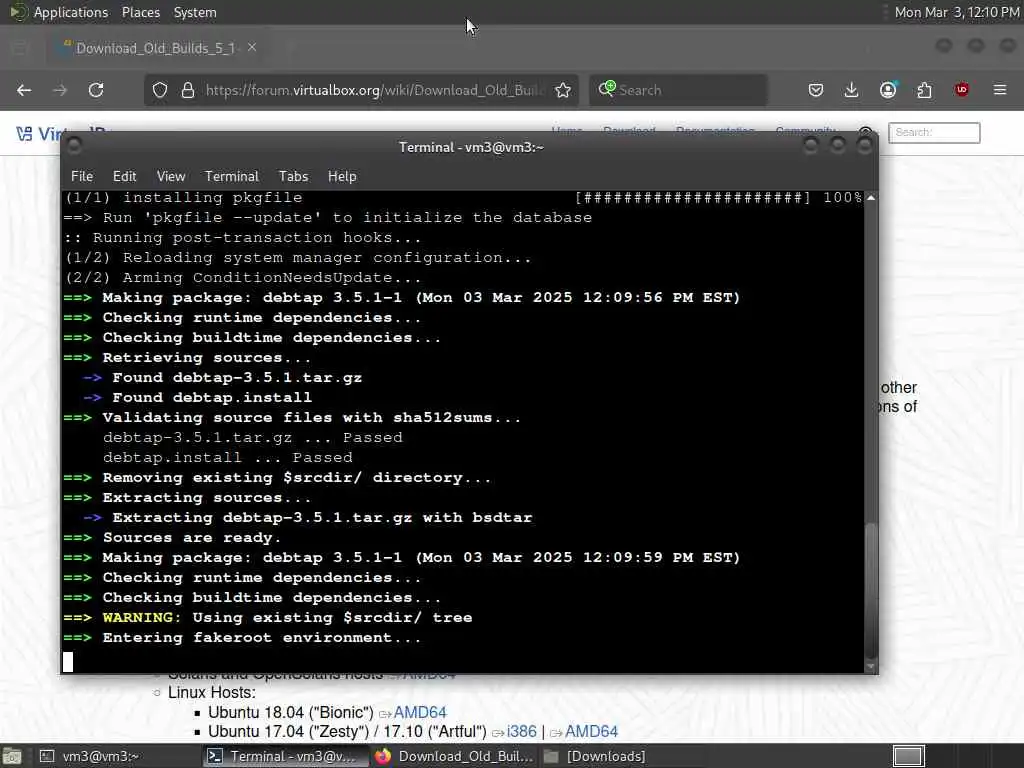The height and width of the screenshot is (768, 1024).
Task: Open Ubuntu 17.04 Zesty i386 link
Action: point(522,731)
